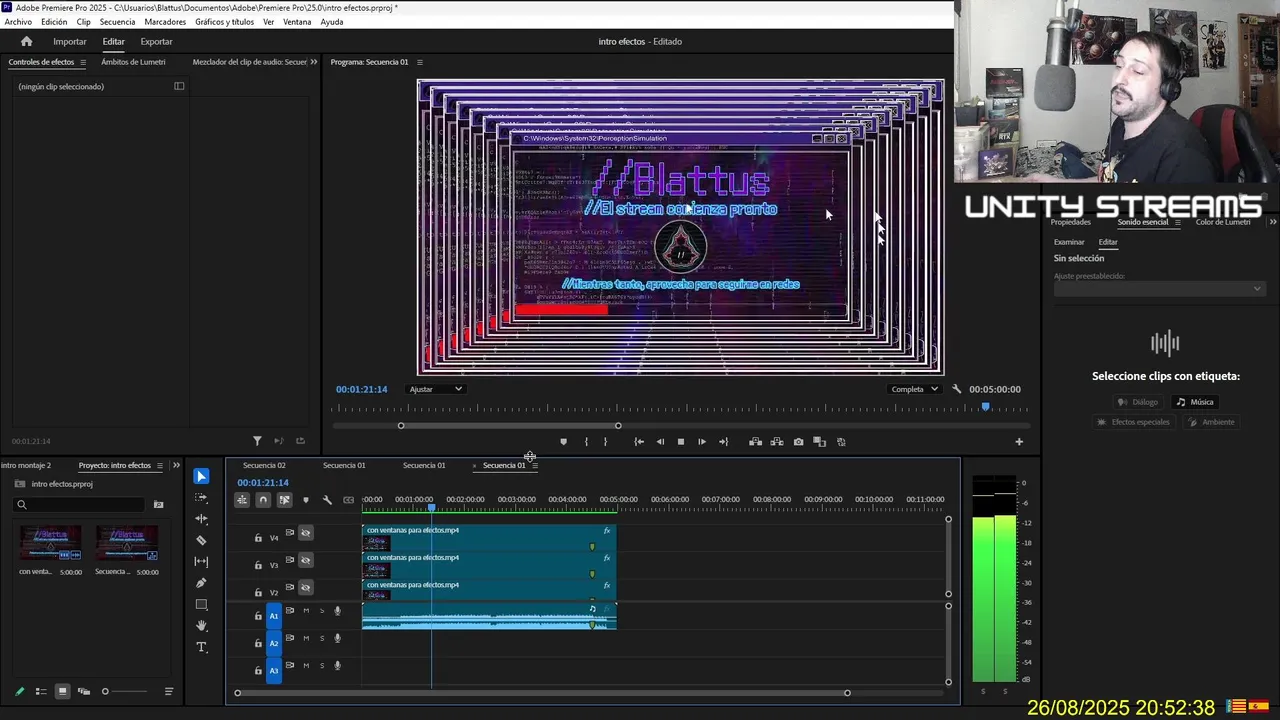Open the Secuencia menu
Image resolution: width=1280 pixels, height=720 pixels.
[x=117, y=21]
